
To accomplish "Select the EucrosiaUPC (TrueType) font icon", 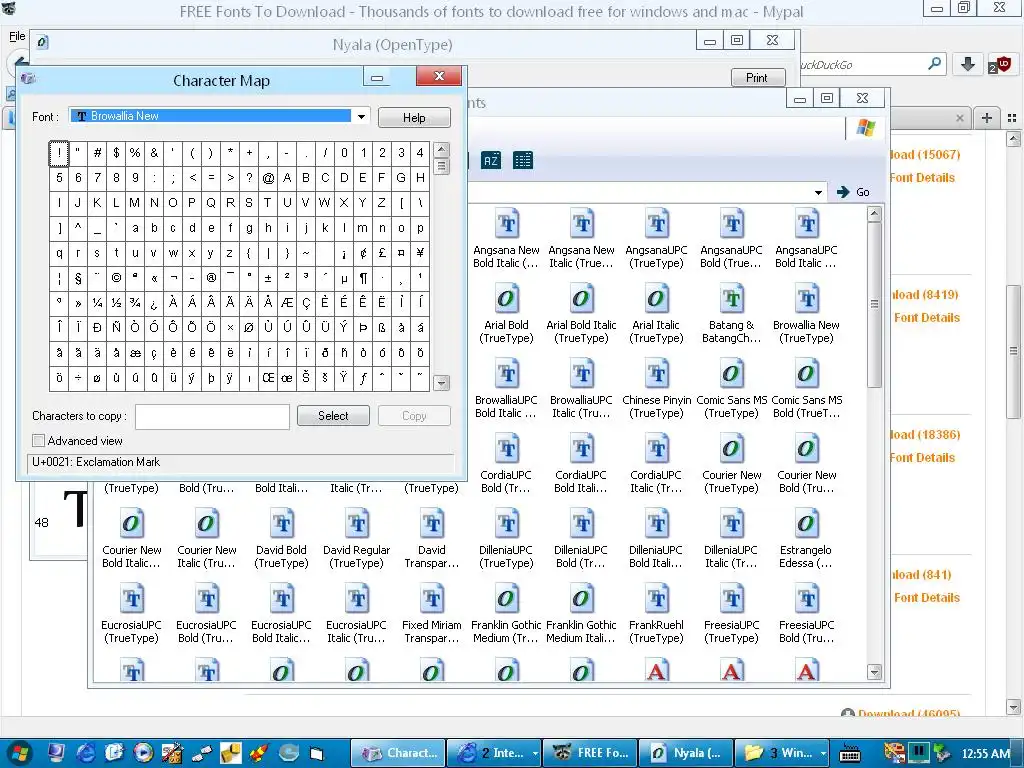I will point(131,600).
